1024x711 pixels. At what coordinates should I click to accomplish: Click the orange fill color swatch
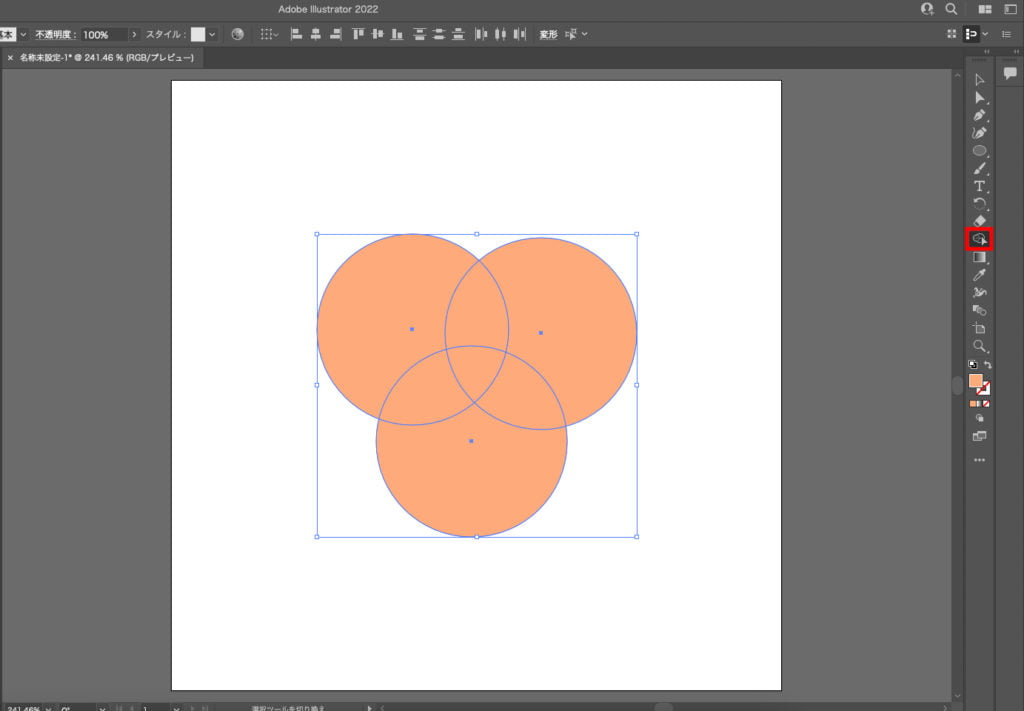975,381
